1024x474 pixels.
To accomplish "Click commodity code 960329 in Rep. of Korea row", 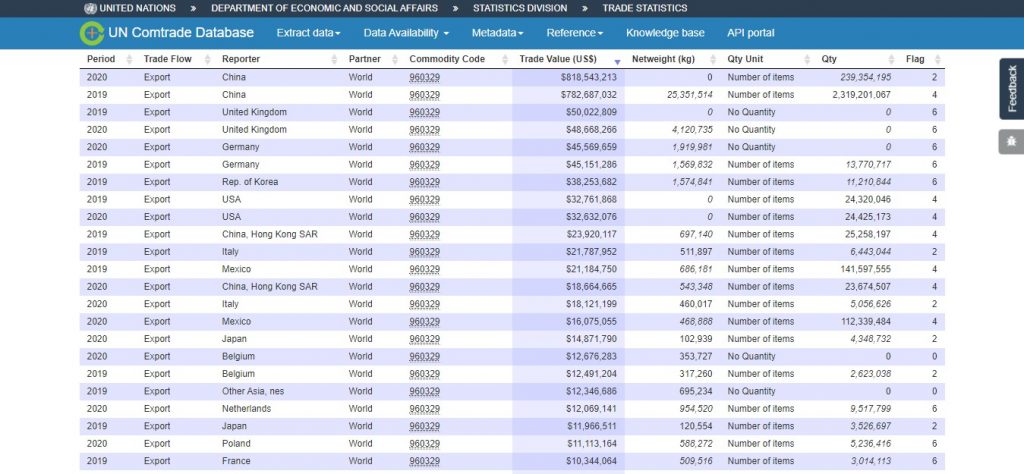I will [424, 182].
